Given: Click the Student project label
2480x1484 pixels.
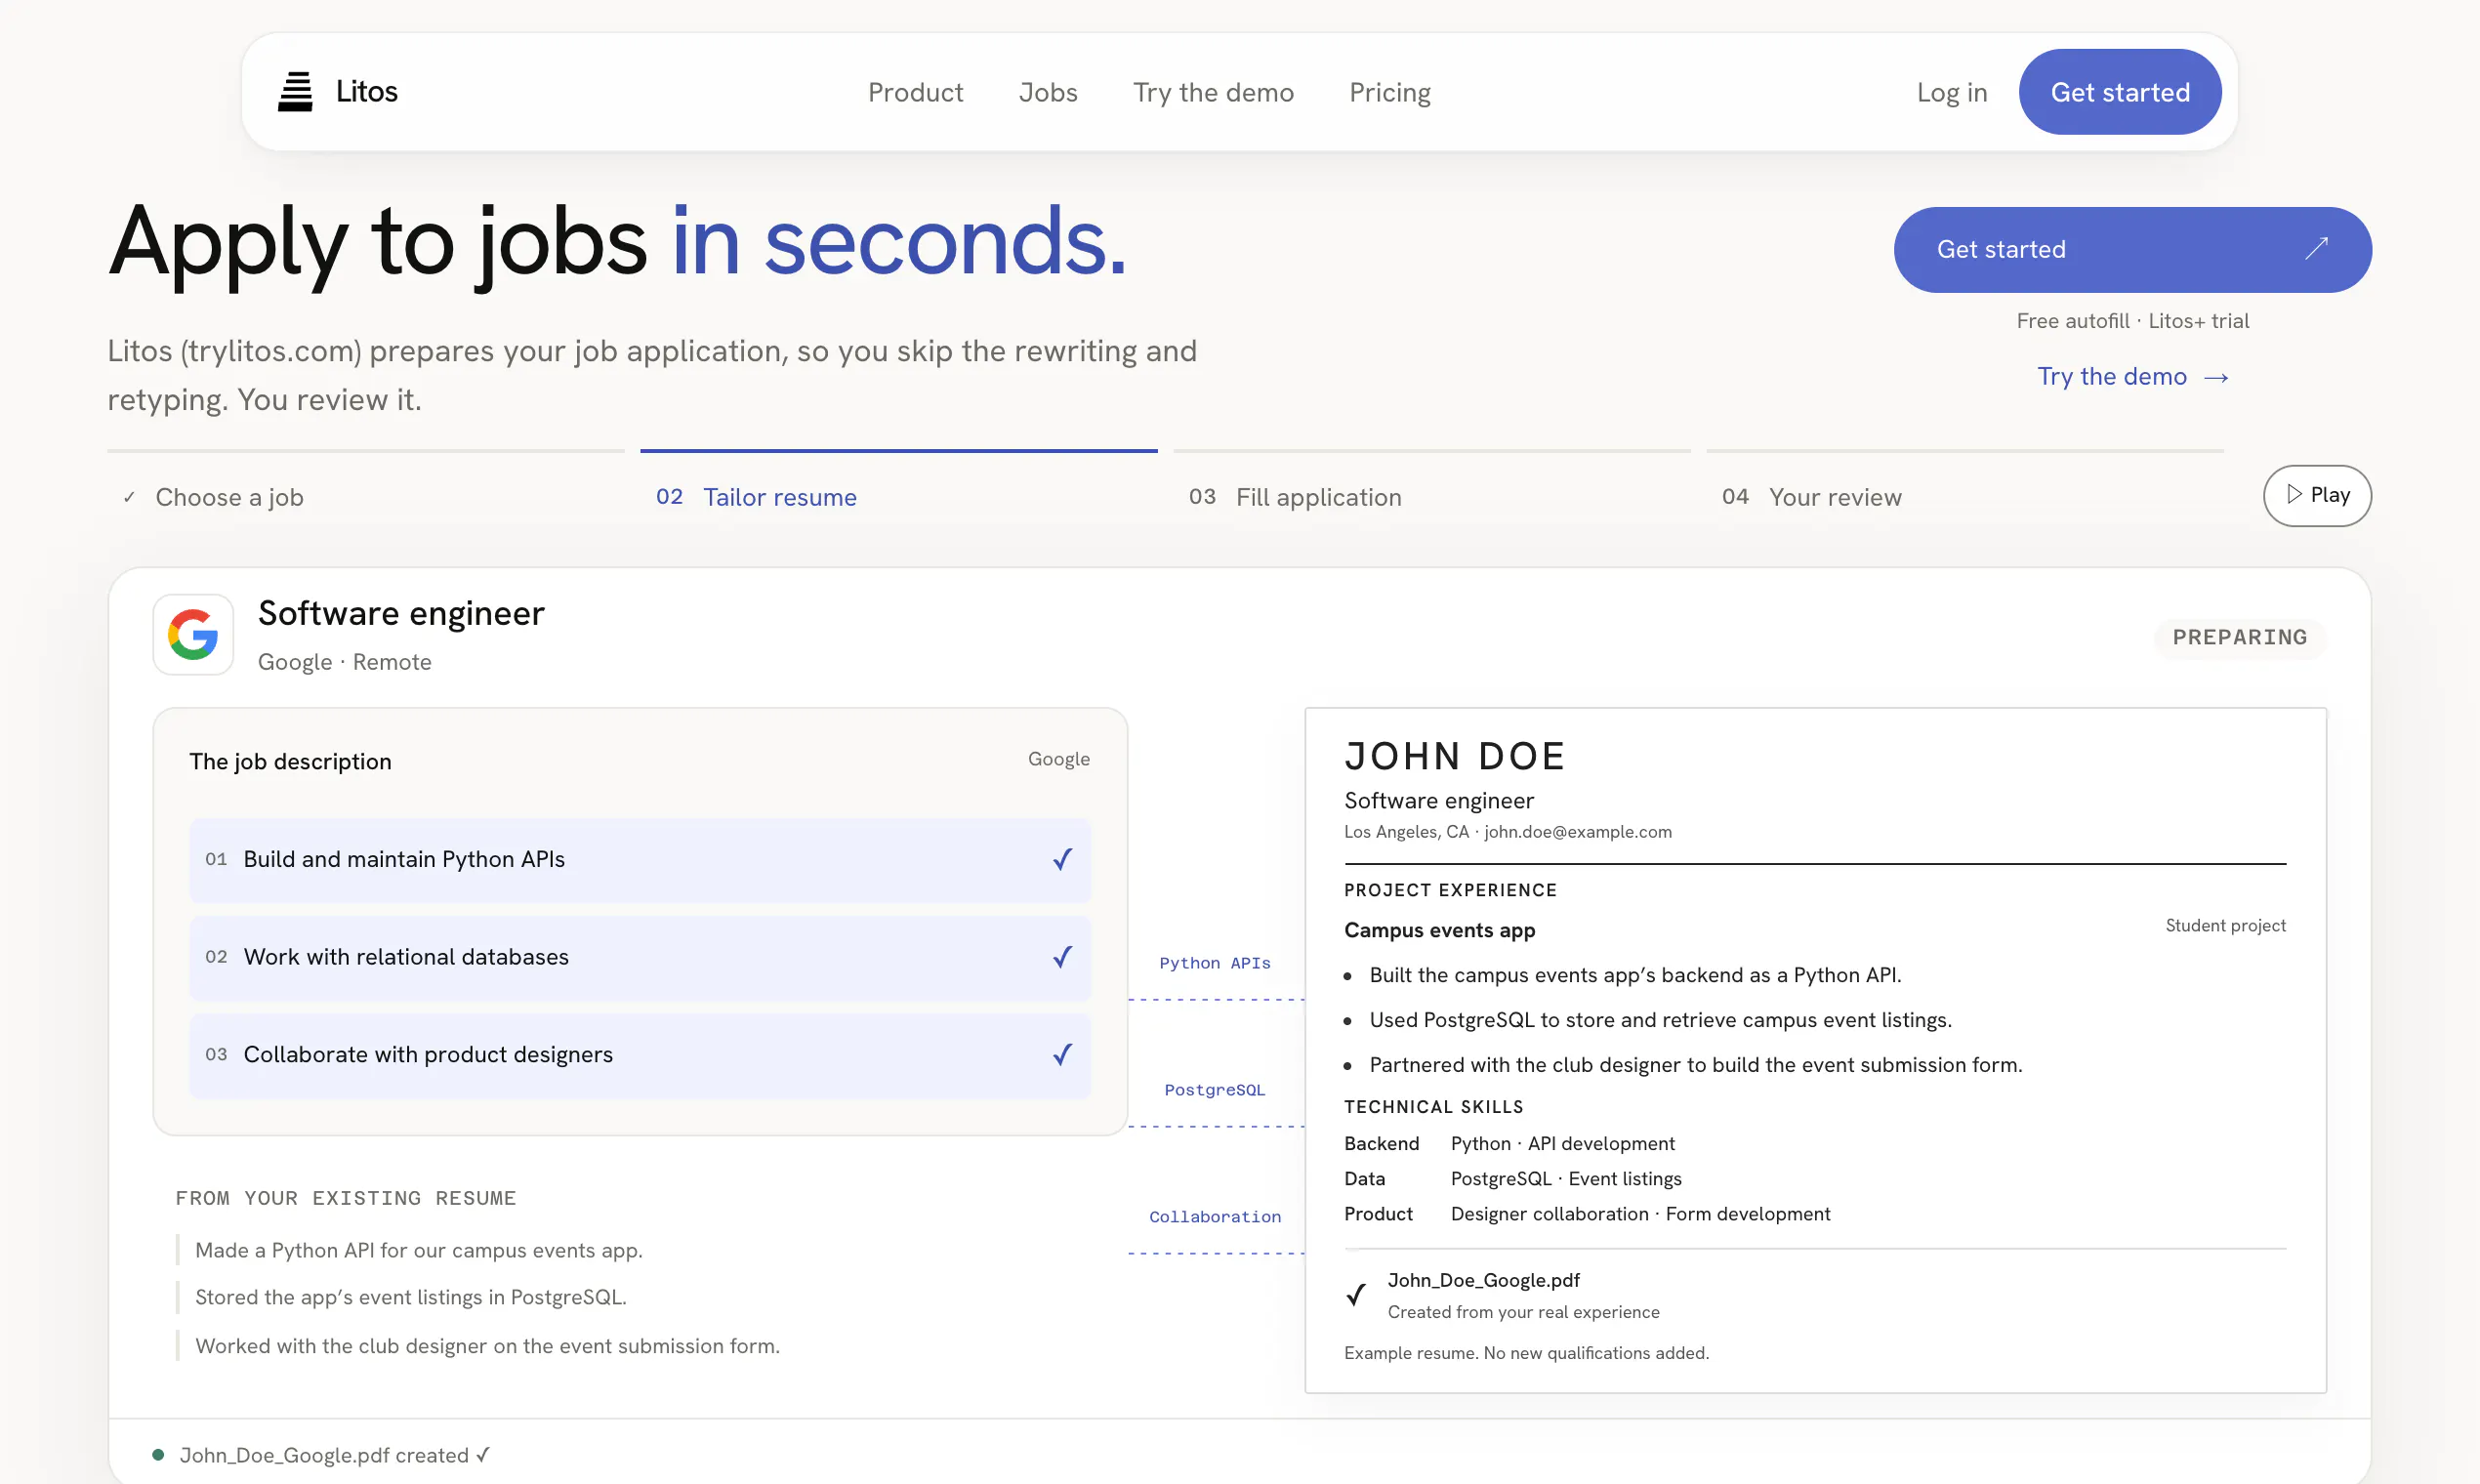Looking at the screenshot, I should (2226, 926).
